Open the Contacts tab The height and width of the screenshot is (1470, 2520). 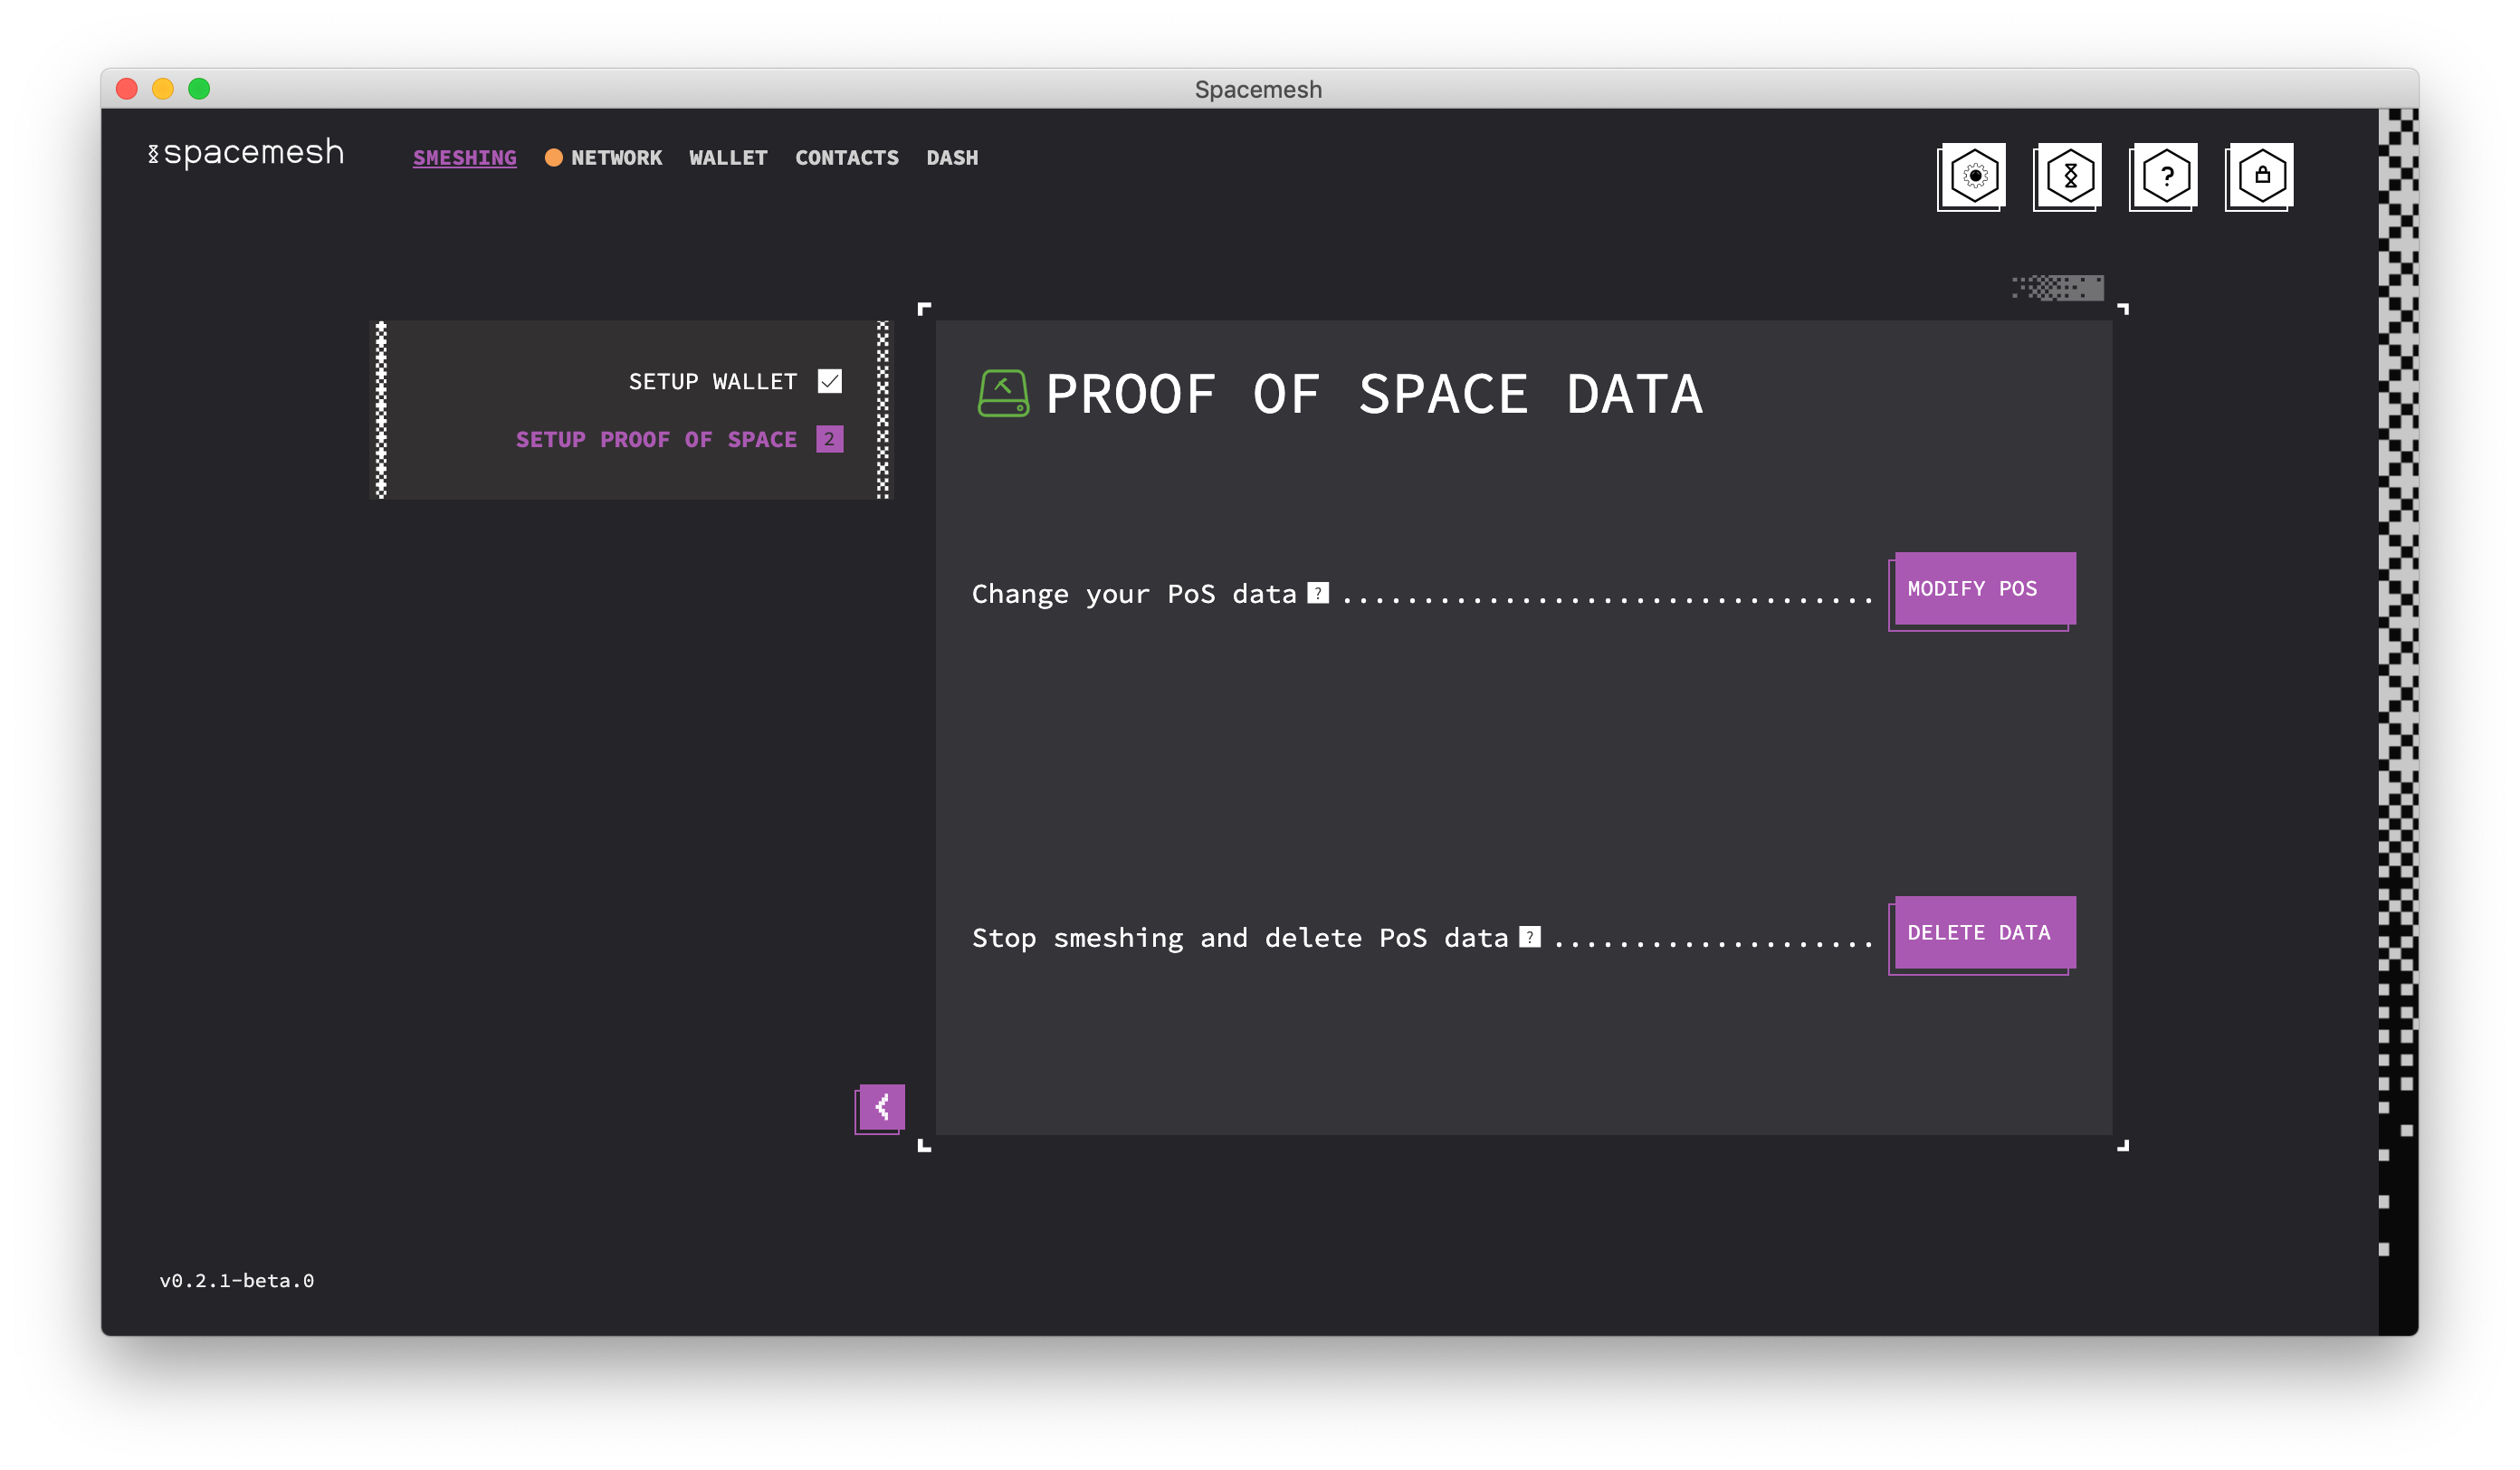847,158
